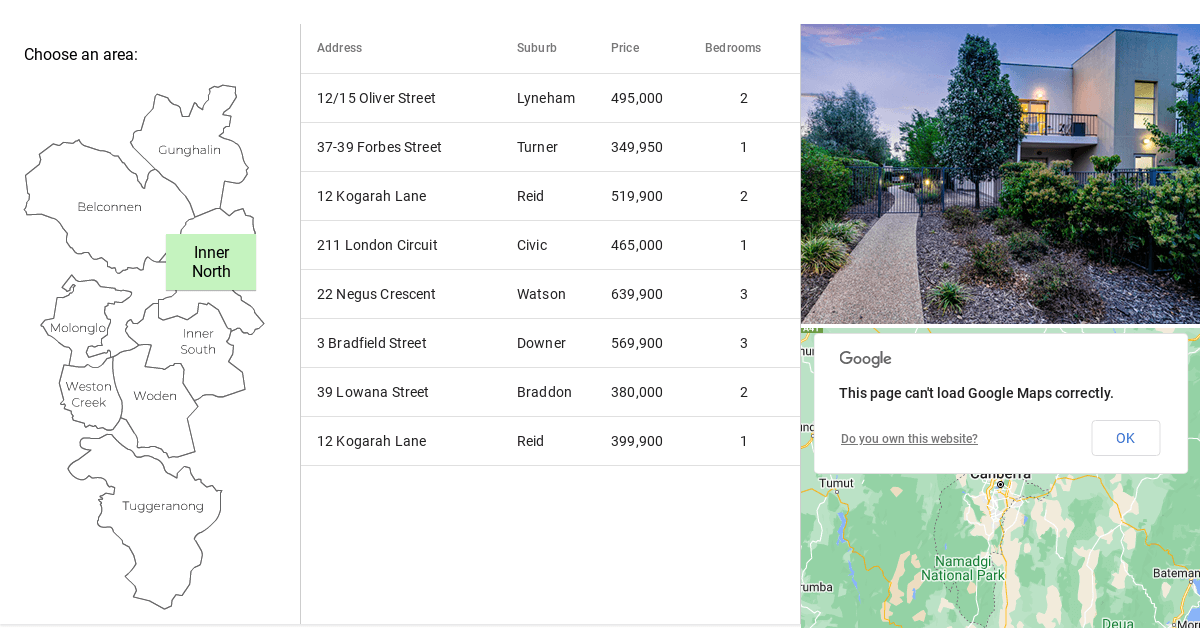
Task: Click the Bedrooms column header
Action: tap(732, 48)
